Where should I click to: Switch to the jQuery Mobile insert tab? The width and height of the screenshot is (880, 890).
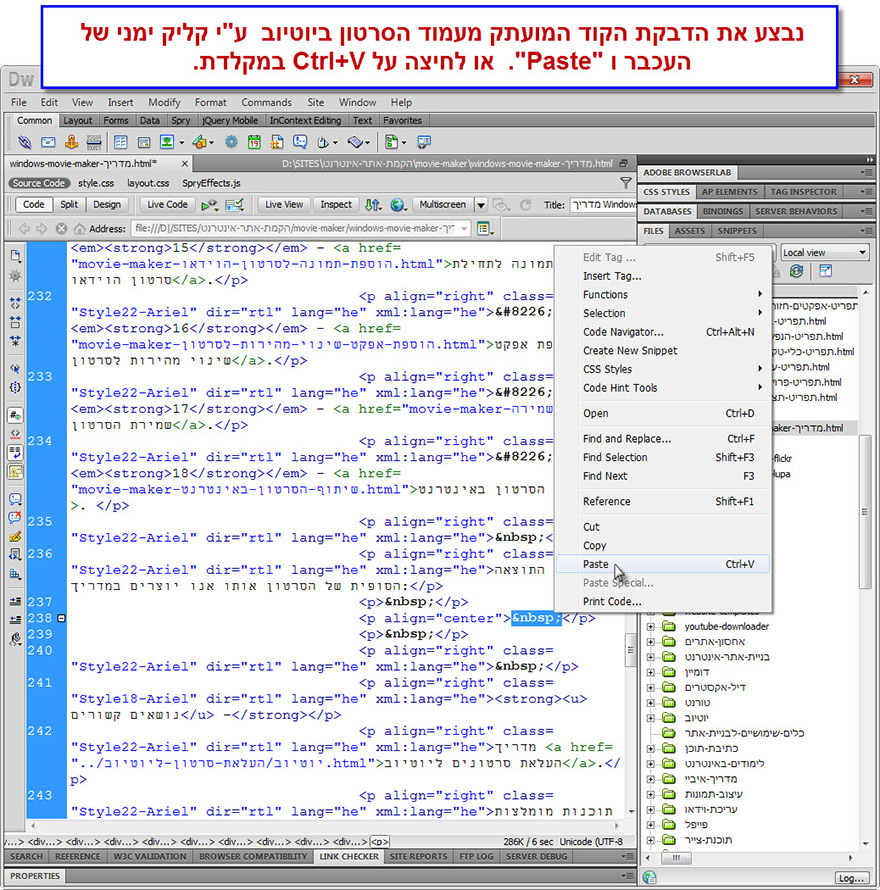230,120
